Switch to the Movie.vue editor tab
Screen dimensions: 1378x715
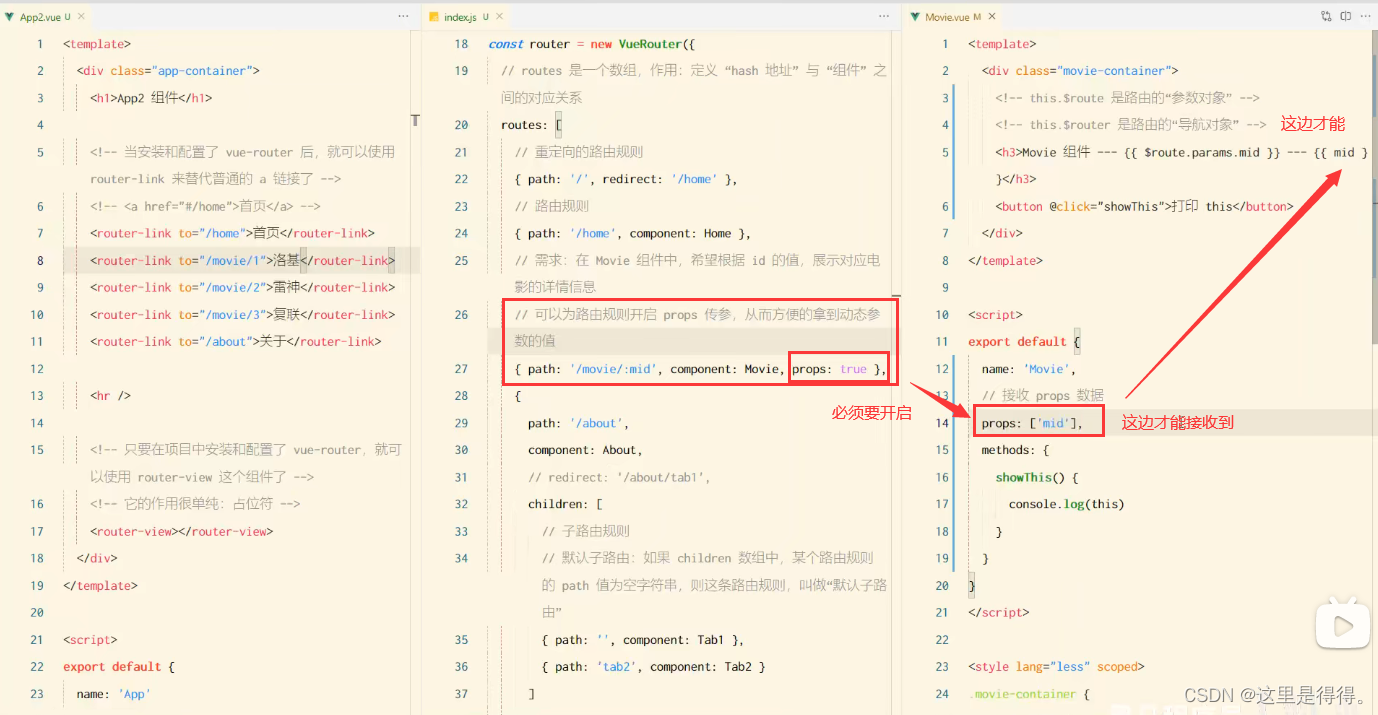[x=953, y=17]
